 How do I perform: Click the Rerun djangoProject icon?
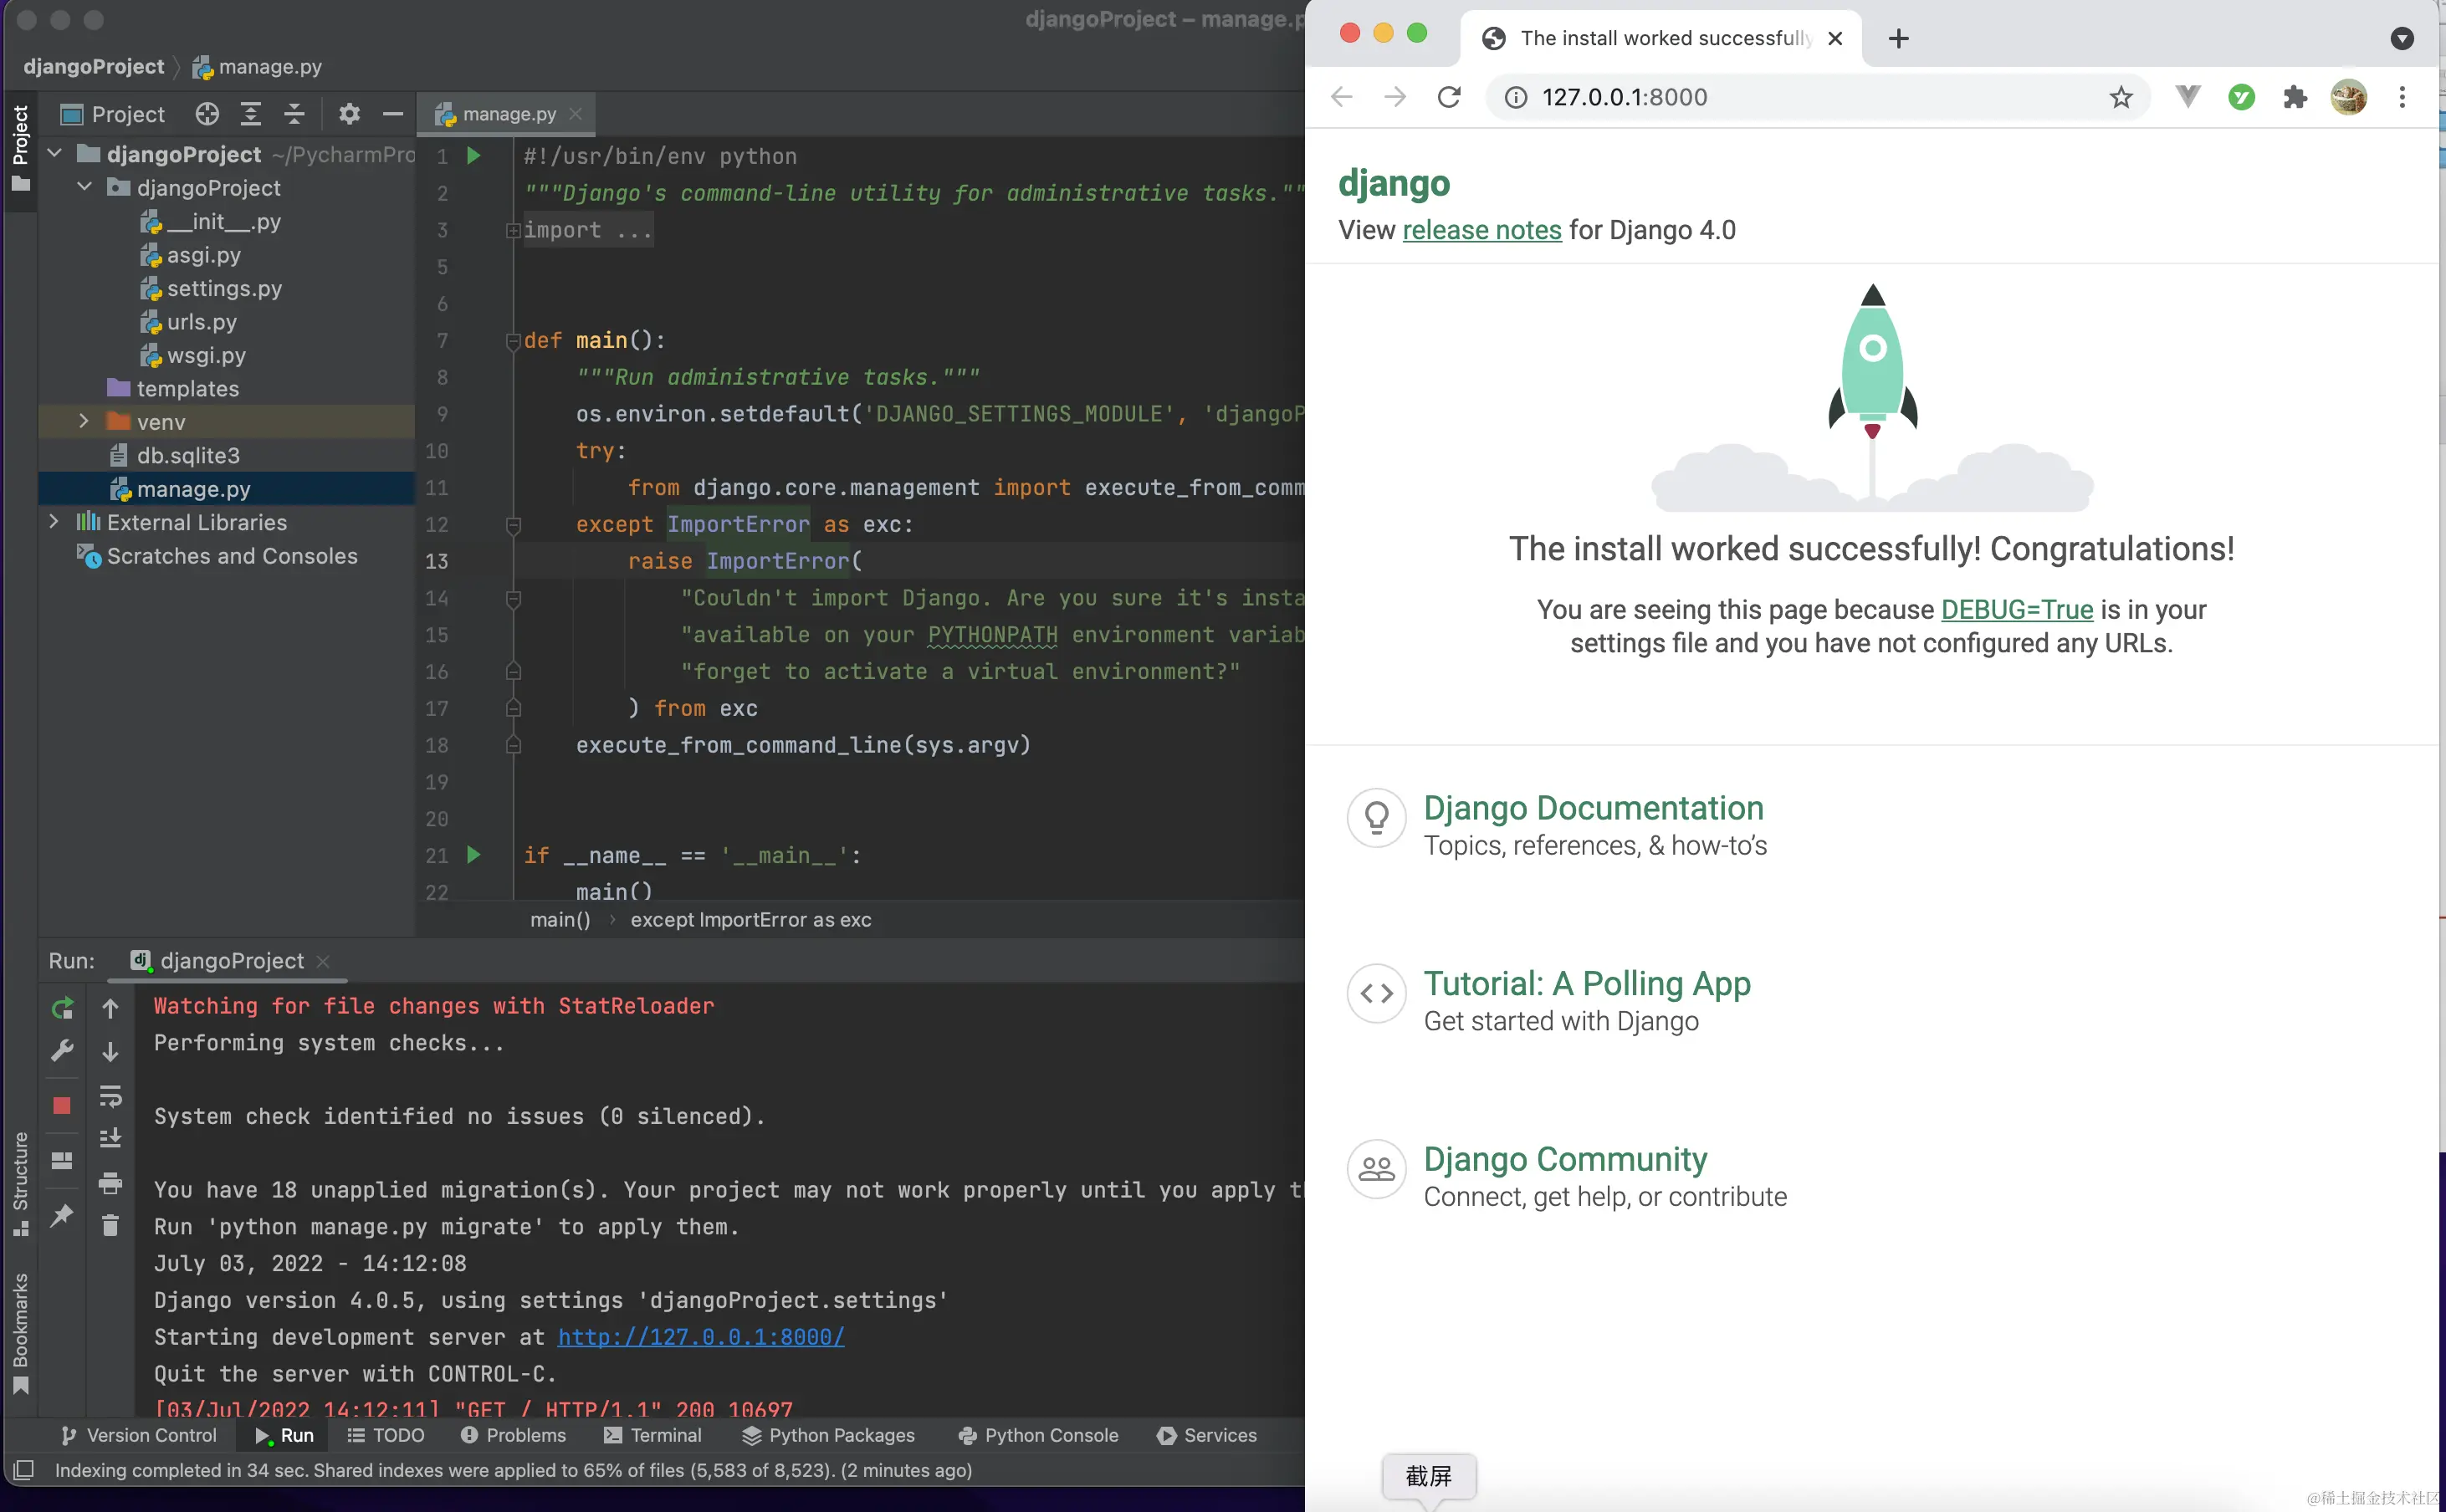62,1008
